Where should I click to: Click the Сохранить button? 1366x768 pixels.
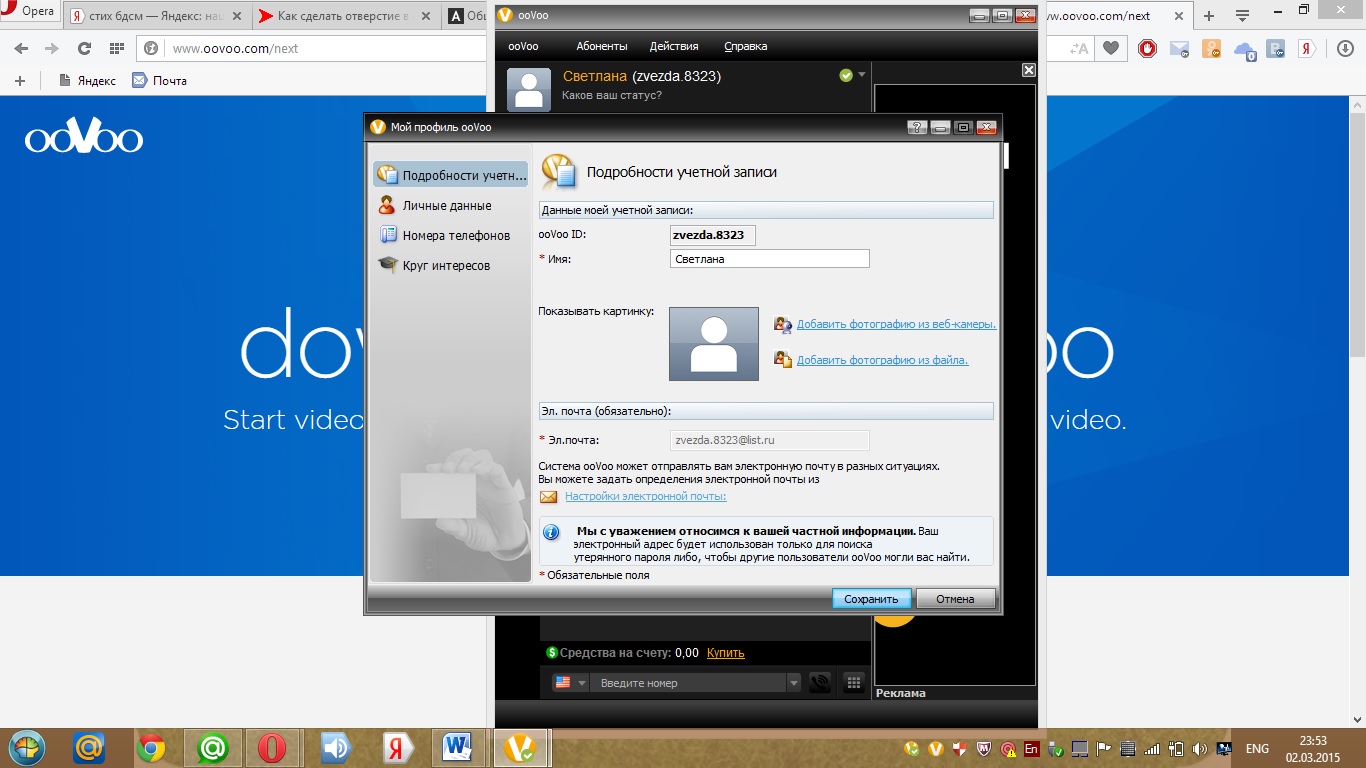point(871,599)
